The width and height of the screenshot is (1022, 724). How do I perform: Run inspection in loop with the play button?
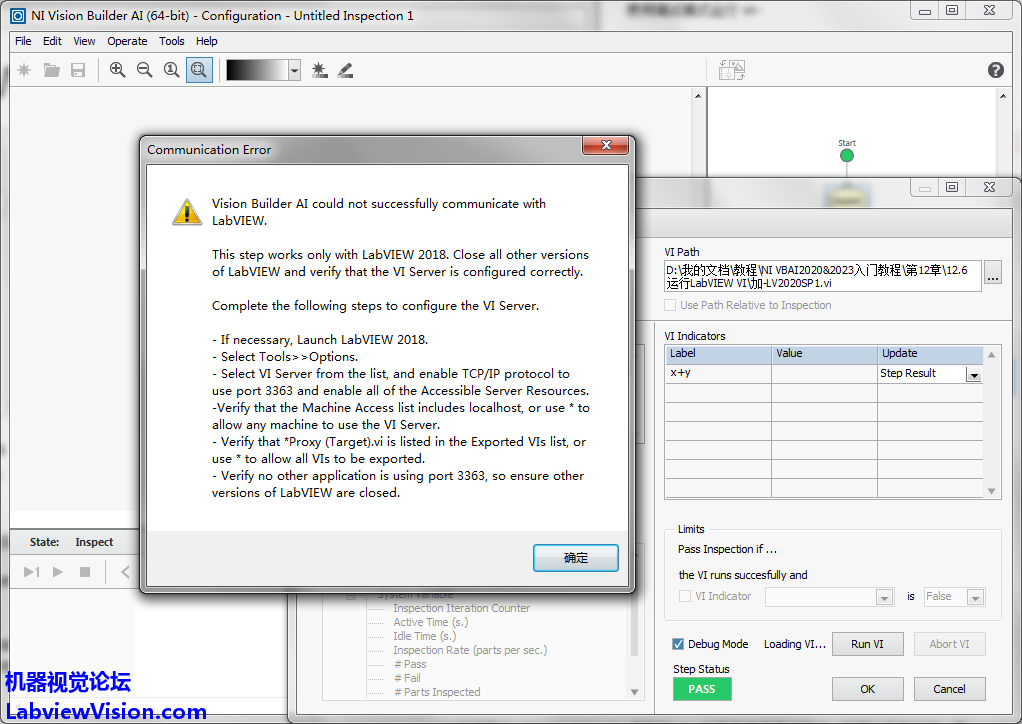click(58, 572)
